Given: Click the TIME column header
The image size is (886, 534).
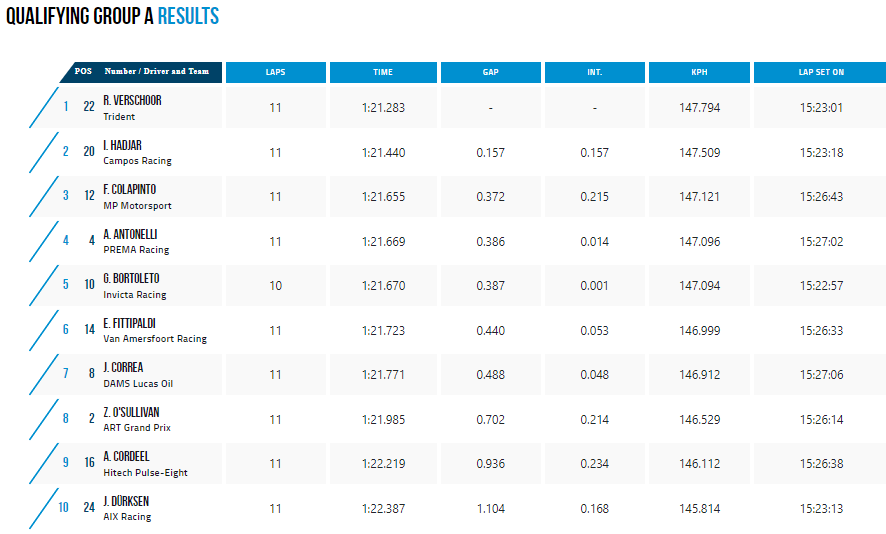Looking at the screenshot, I should [x=383, y=72].
